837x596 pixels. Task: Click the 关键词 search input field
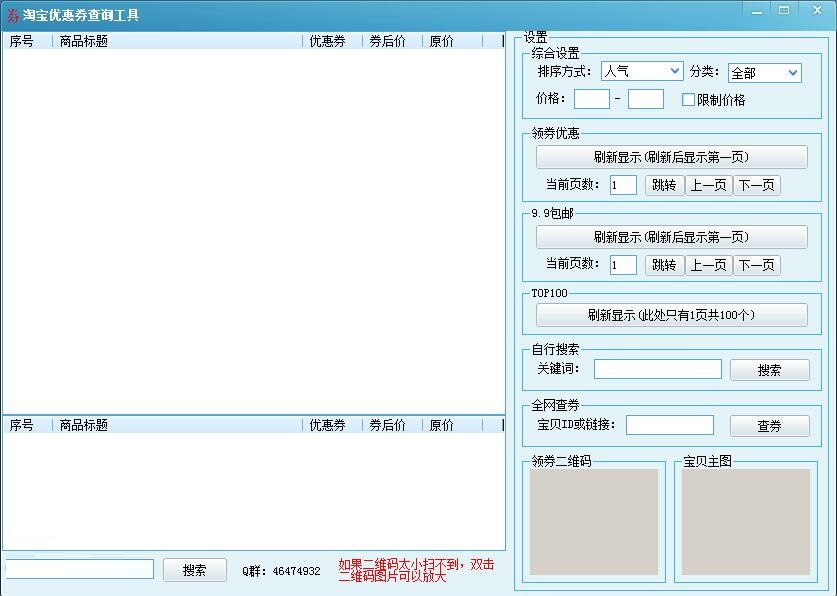[657, 369]
